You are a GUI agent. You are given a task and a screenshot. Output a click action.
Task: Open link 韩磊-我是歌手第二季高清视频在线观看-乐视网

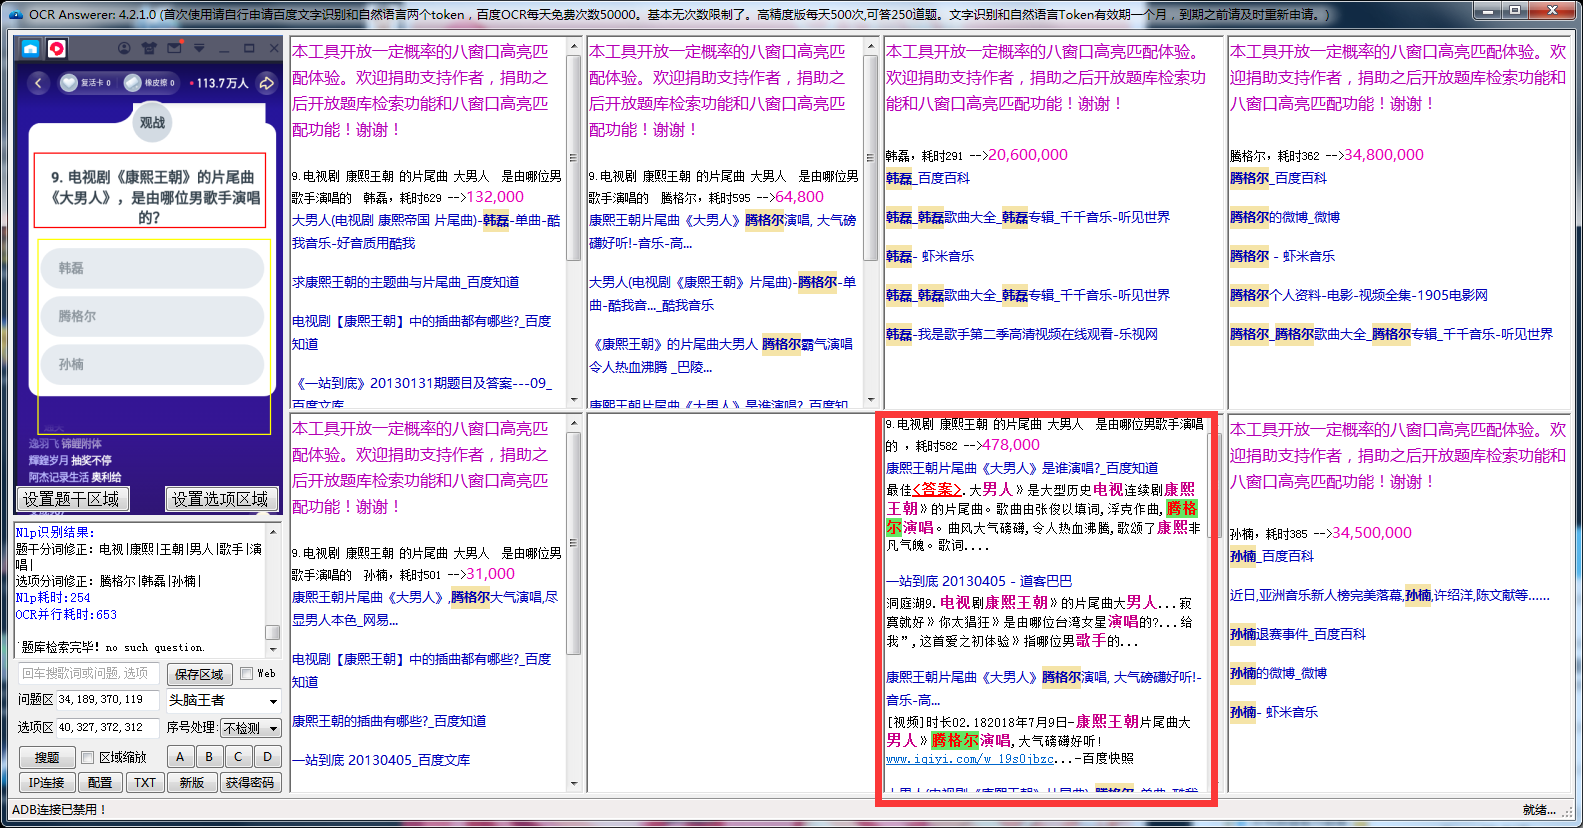click(x=1022, y=334)
